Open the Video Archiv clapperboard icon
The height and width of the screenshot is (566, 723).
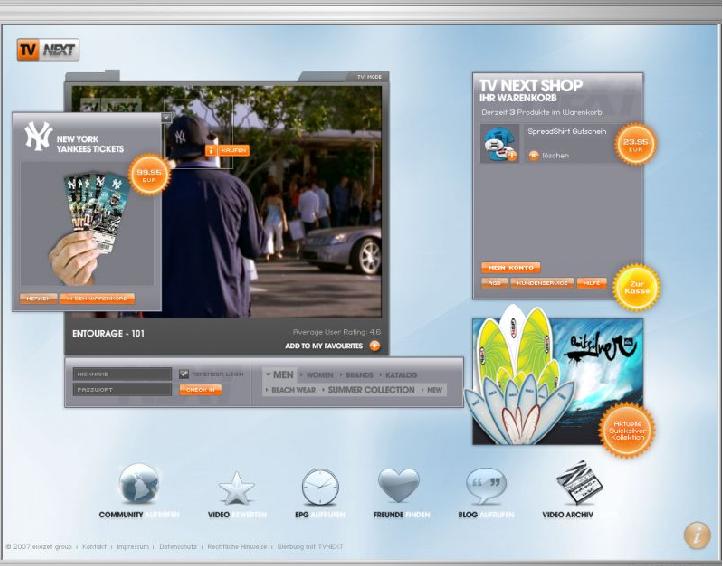point(579,482)
